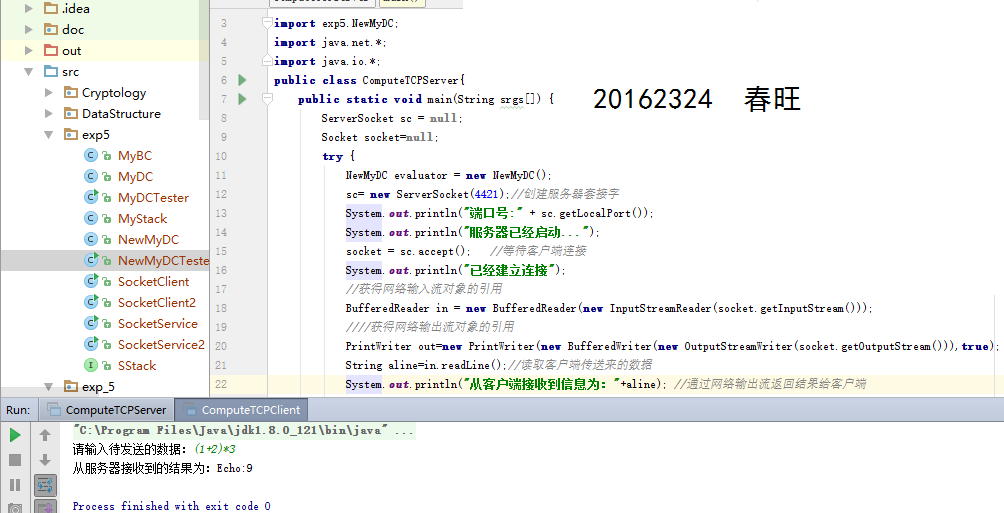Open MyBC class file
Screen dimensions: 1004x513
pos(134,156)
